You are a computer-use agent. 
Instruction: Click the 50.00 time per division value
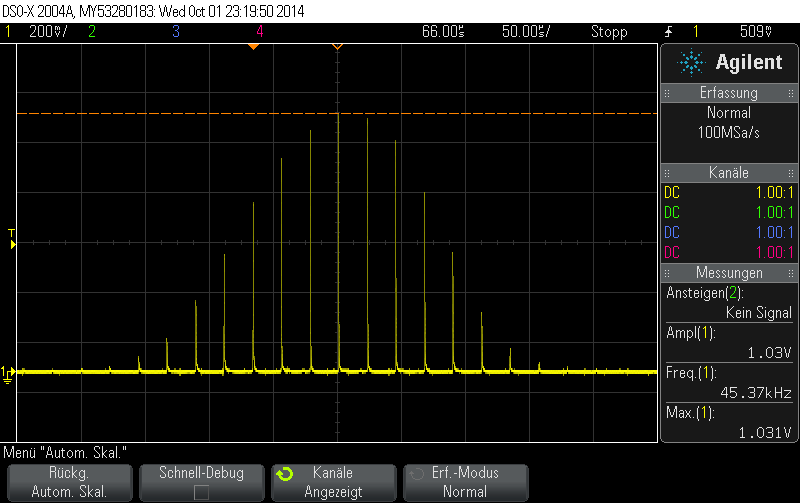[526, 32]
